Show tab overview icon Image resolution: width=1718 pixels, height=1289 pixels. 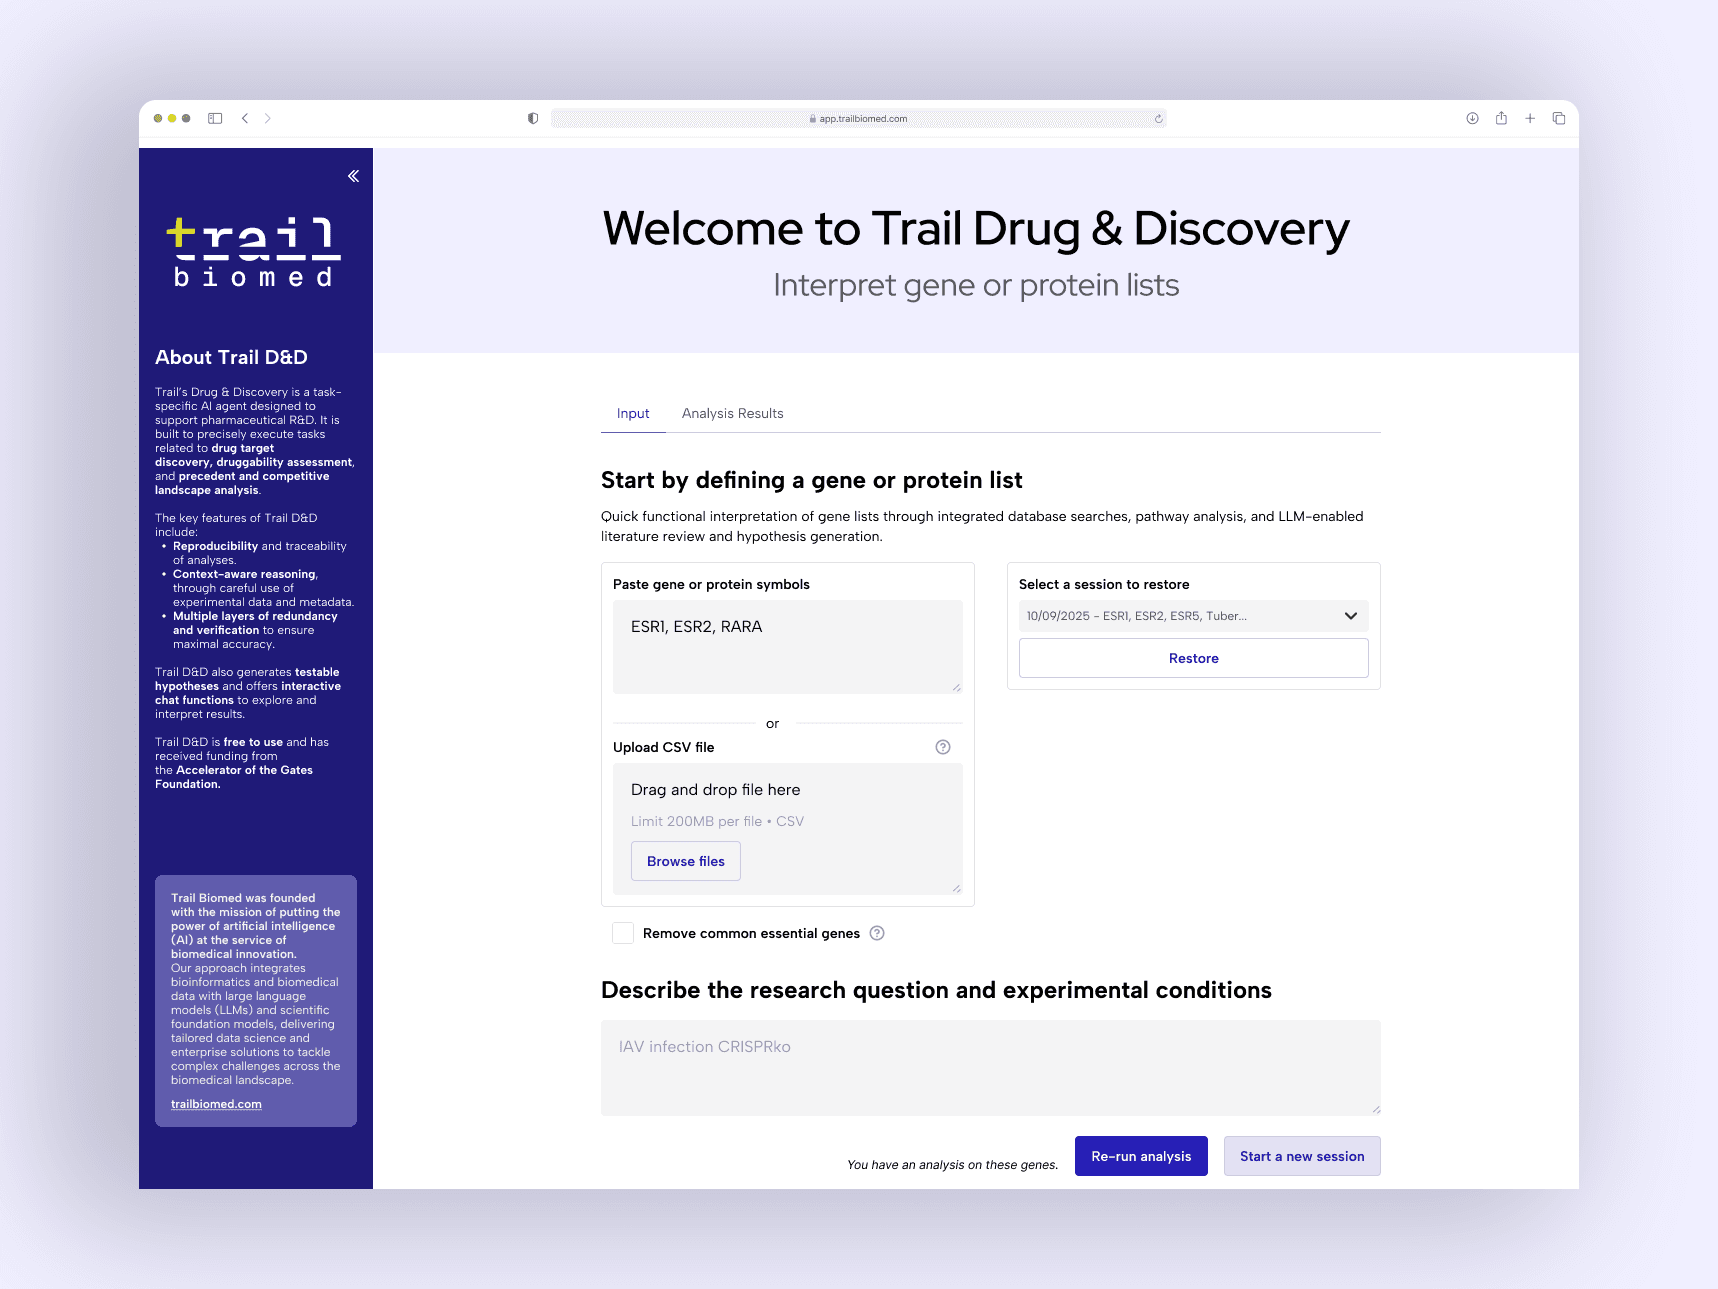tap(1558, 118)
